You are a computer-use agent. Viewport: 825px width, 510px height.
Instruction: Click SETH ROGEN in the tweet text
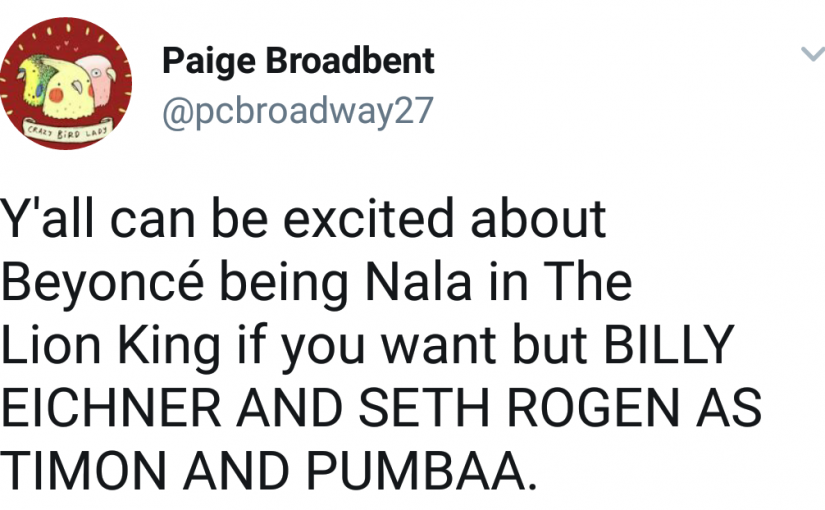519,407
